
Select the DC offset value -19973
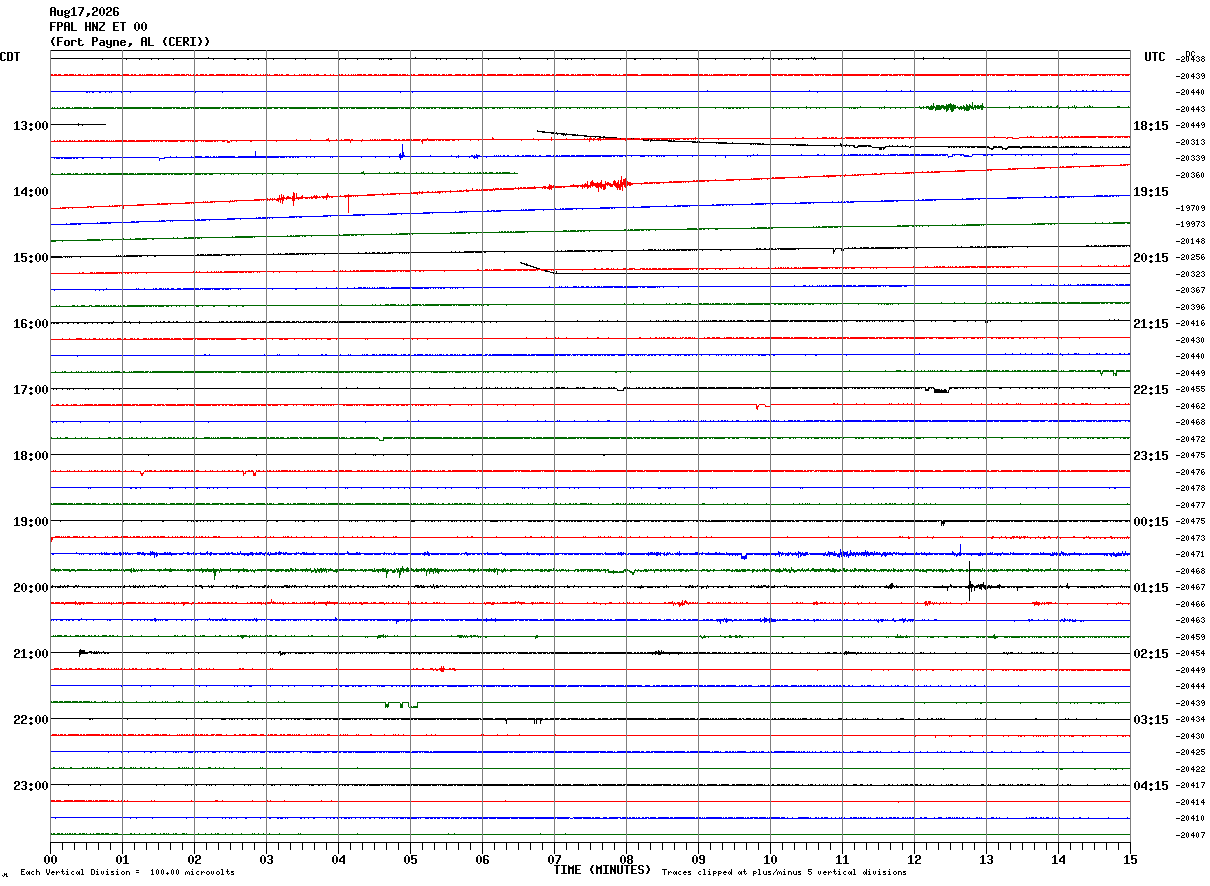[x=1190, y=224]
